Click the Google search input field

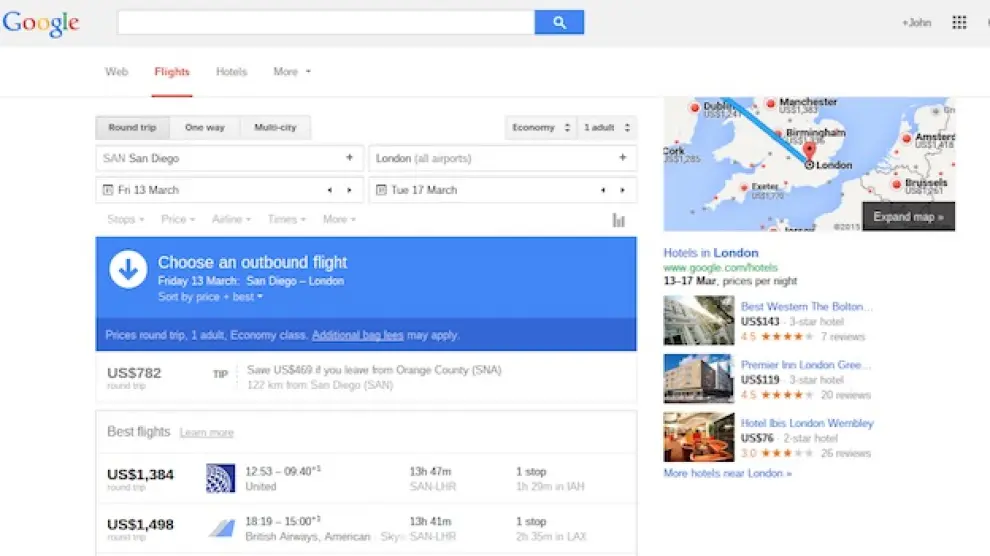(325, 22)
